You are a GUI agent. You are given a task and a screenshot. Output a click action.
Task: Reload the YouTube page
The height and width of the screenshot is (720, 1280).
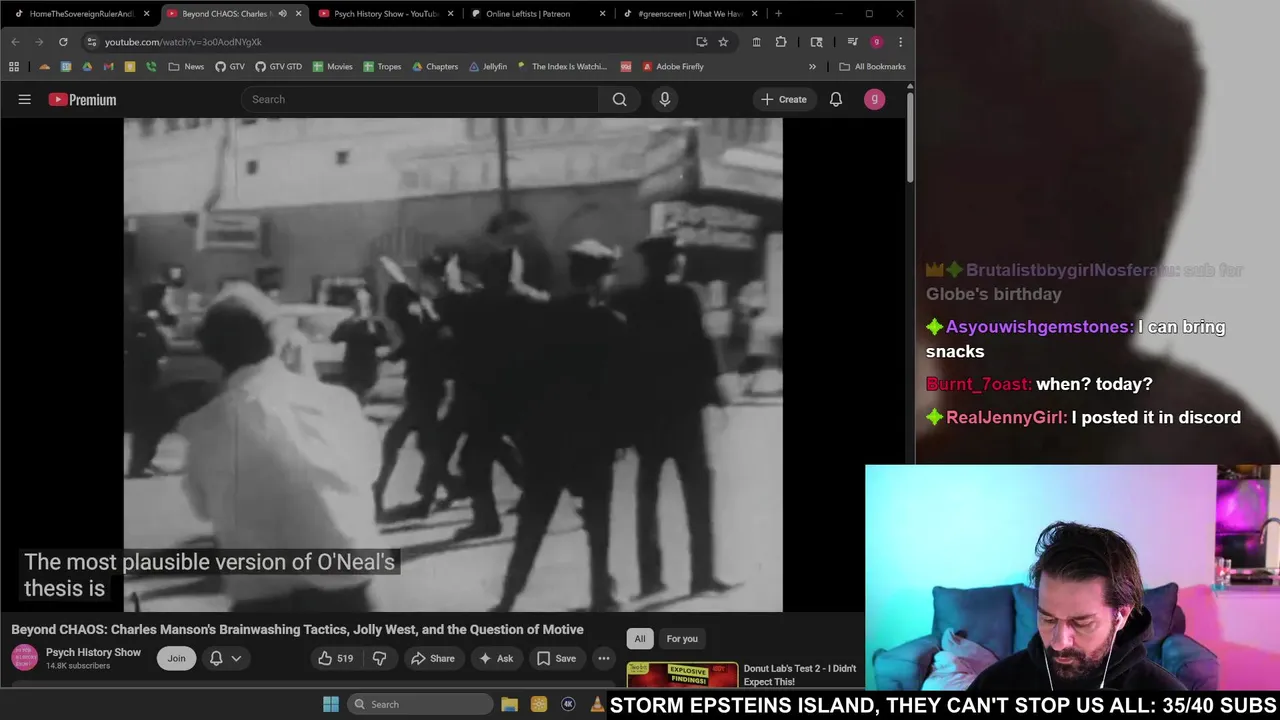click(63, 42)
